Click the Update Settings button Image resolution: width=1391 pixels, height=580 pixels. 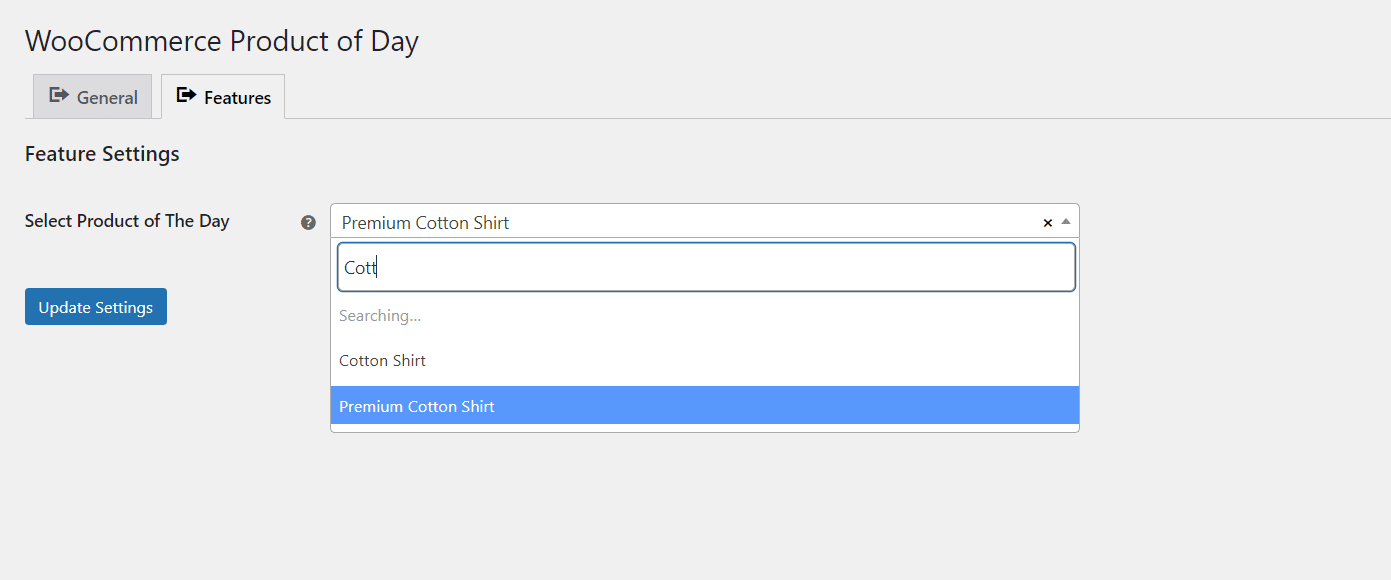pyautogui.click(x=96, y=307)
